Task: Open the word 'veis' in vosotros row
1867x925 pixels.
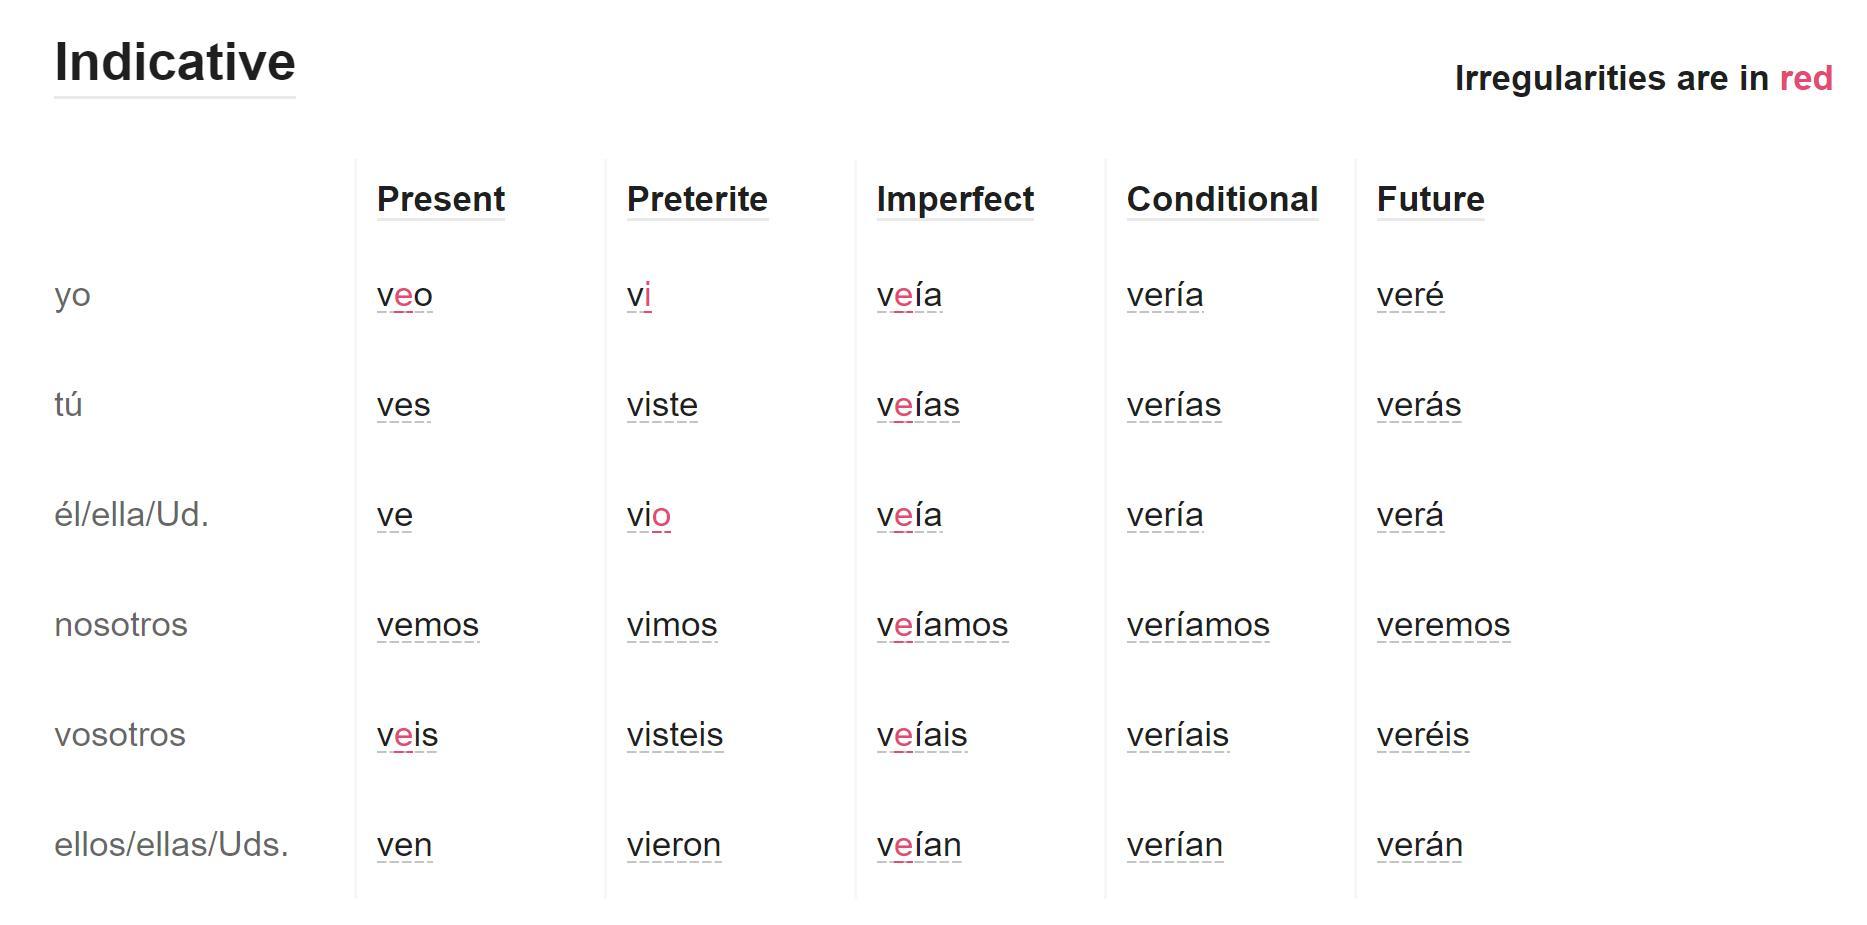Action: pos(407,736)
